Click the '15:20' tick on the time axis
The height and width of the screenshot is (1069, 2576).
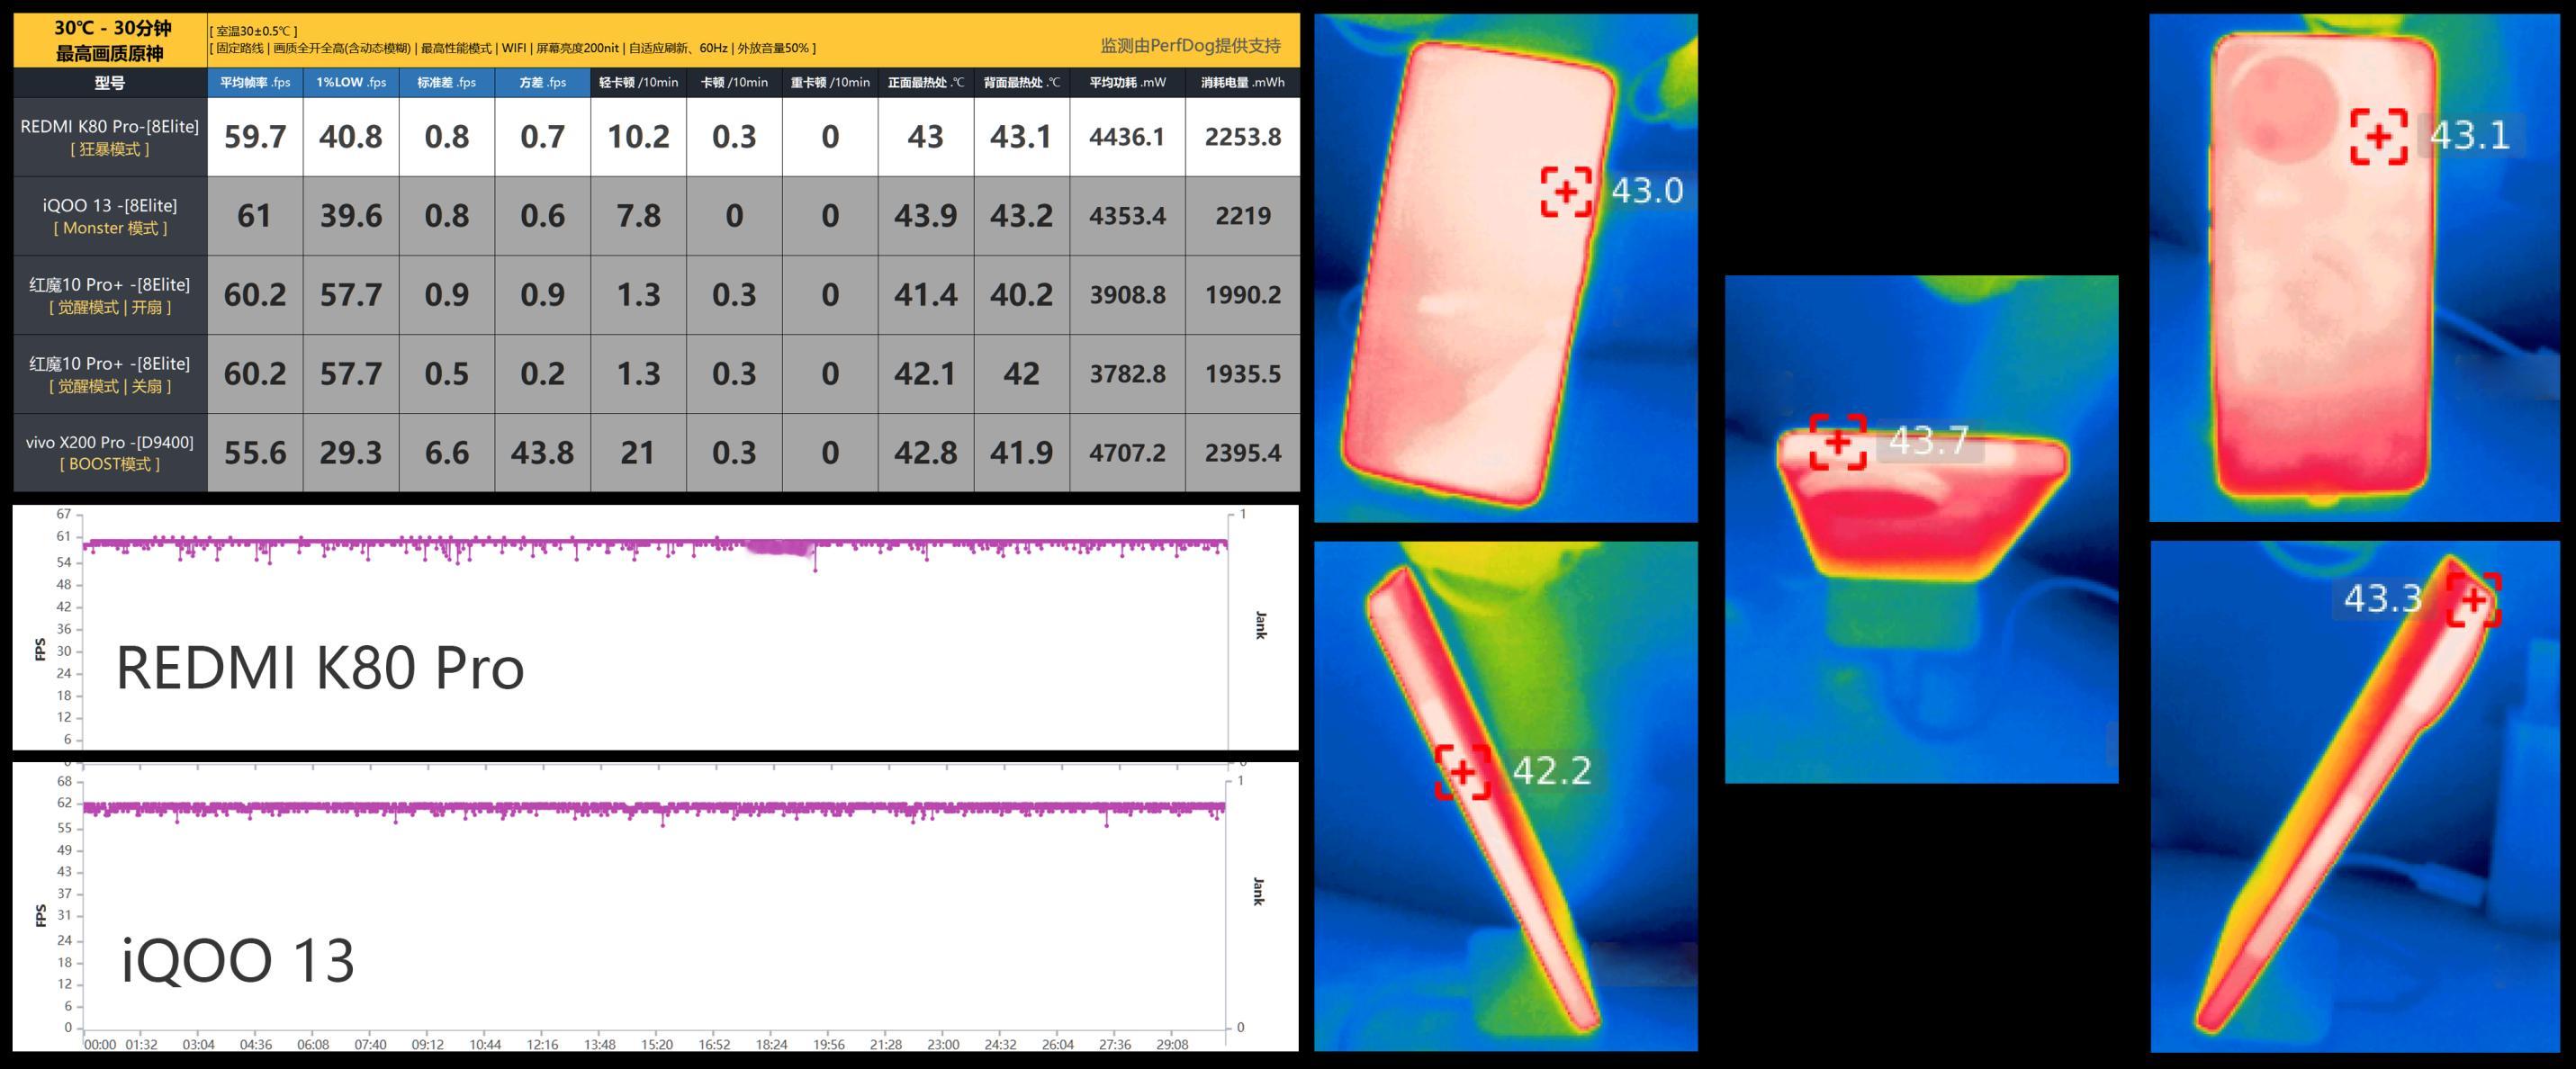coord(657,1045)
